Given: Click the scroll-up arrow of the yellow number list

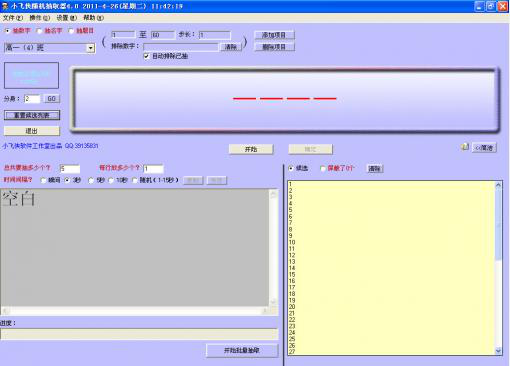Looking at the screenshot, I should coord(498,185).
